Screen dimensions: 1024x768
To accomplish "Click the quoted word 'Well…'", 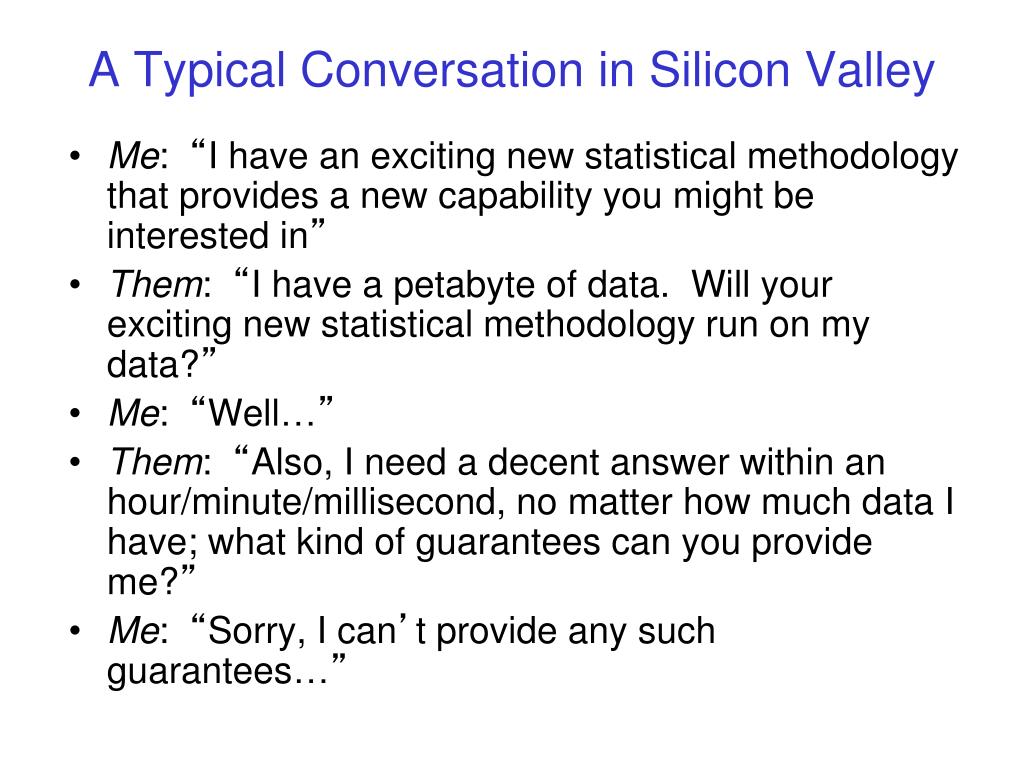I will (263, 413).
